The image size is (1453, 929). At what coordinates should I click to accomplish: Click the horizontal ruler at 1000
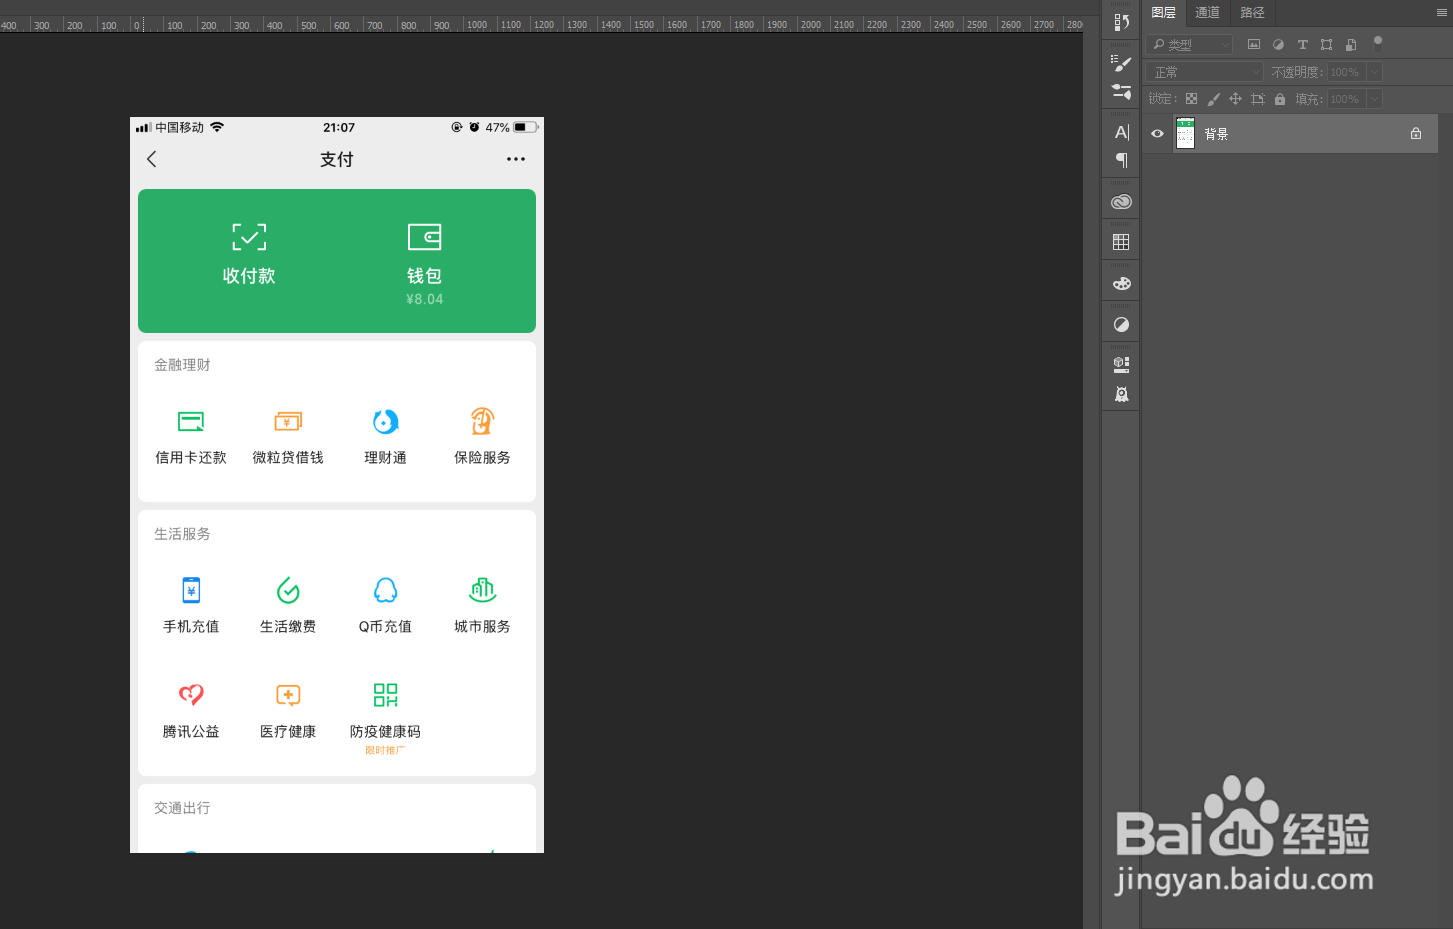pos(476,24)
